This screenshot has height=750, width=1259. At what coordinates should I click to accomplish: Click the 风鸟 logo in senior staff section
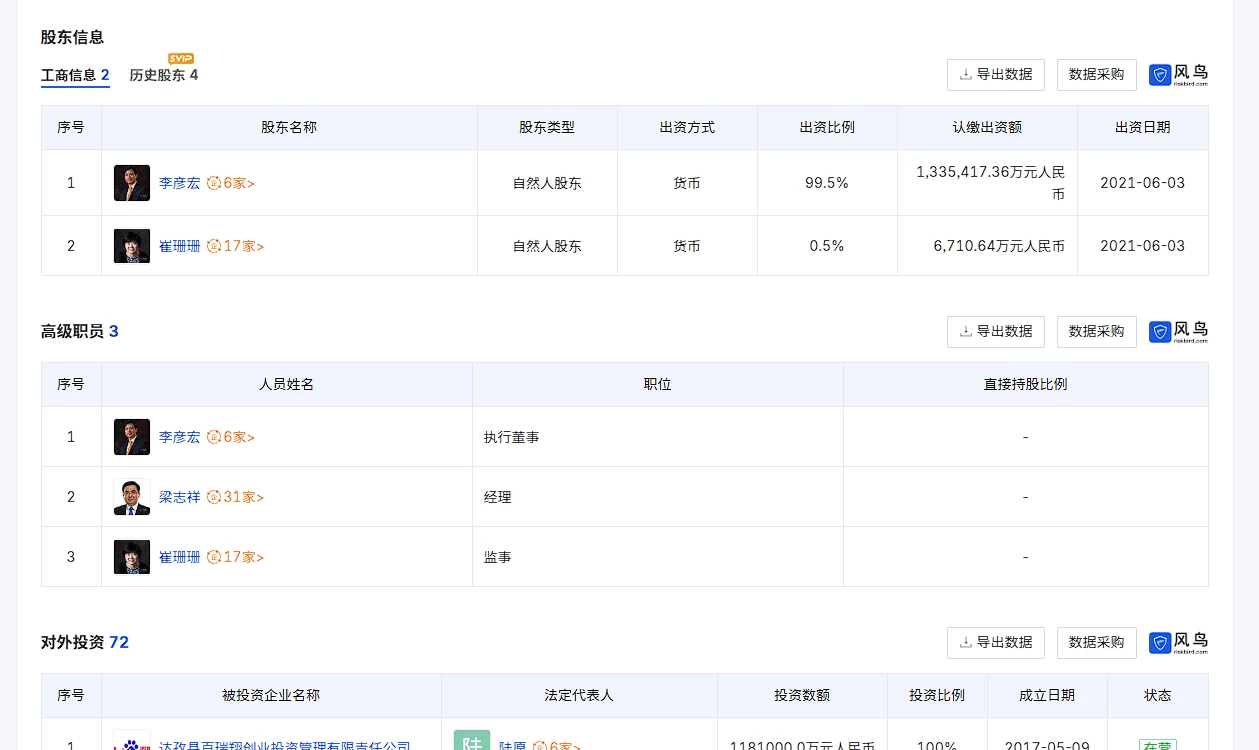point(1178,332)
